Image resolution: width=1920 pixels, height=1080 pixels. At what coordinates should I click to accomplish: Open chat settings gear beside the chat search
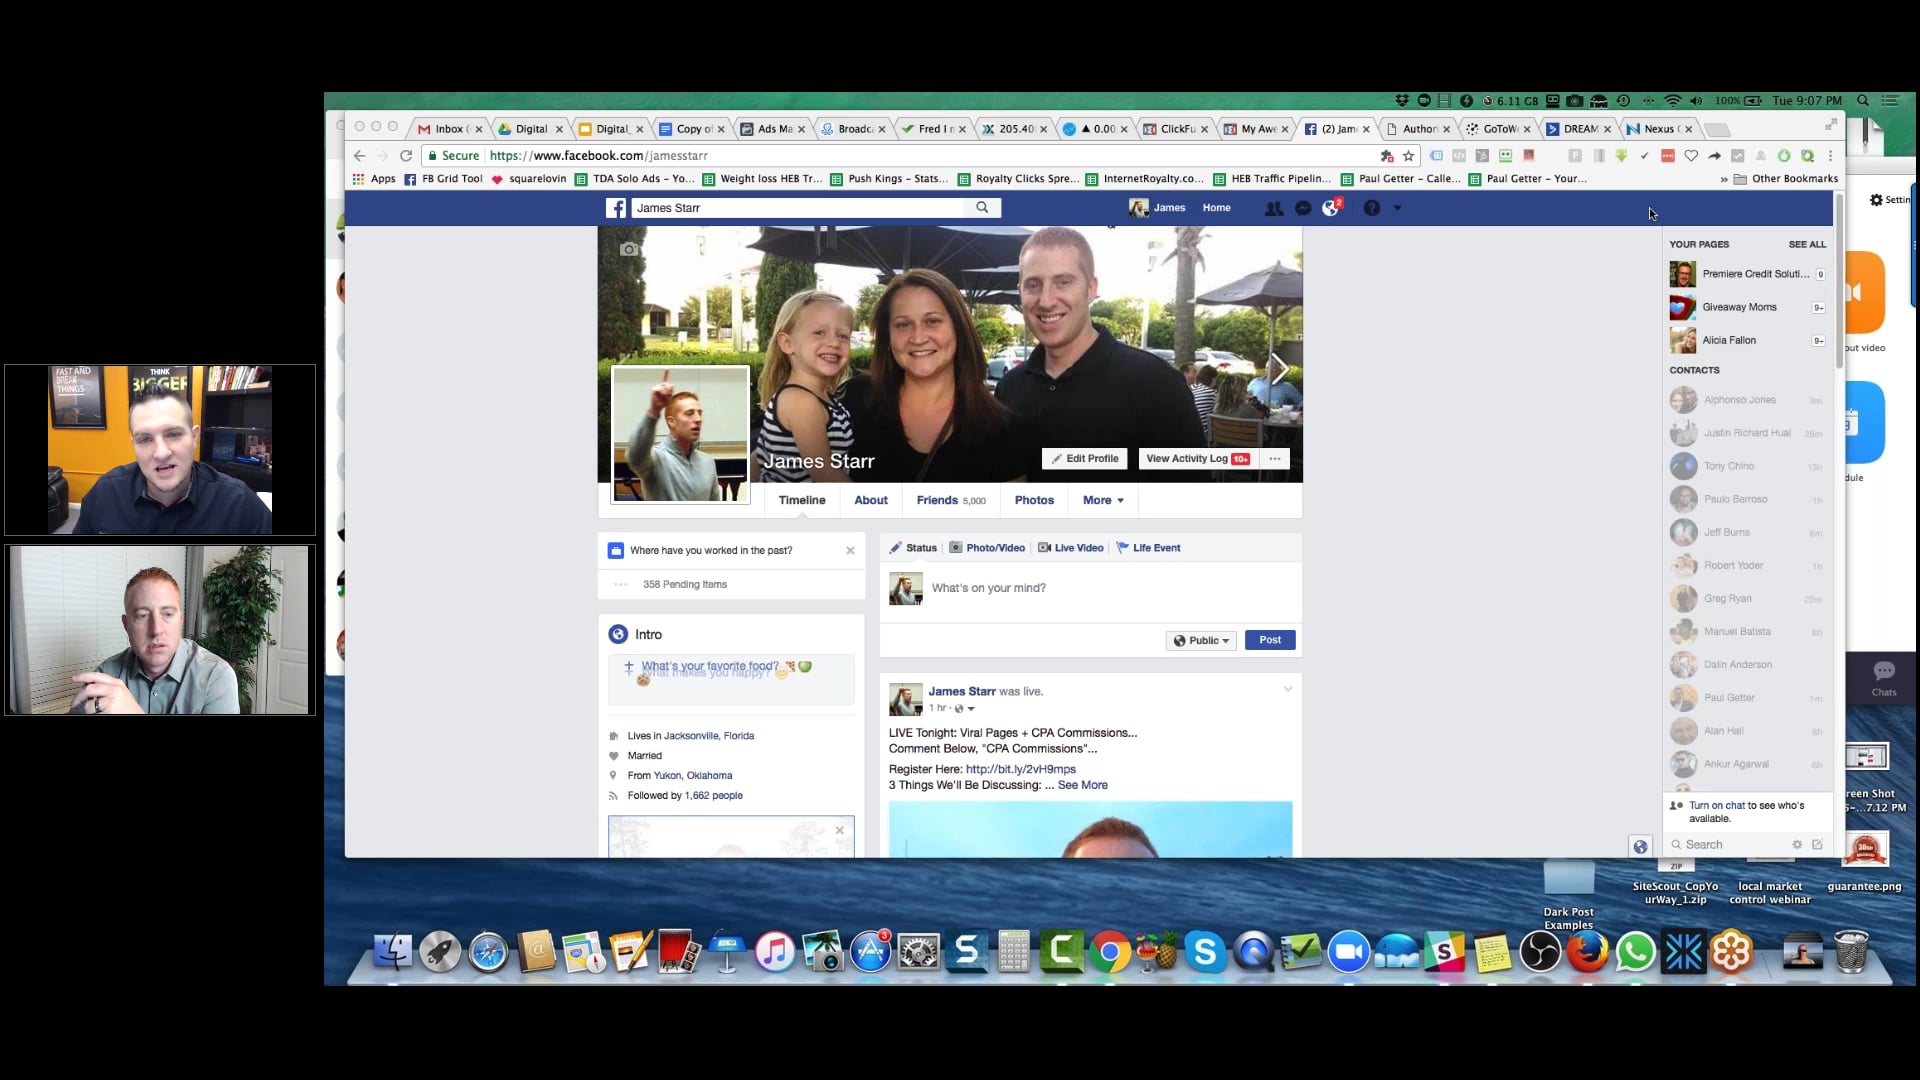coord(1797,844)
